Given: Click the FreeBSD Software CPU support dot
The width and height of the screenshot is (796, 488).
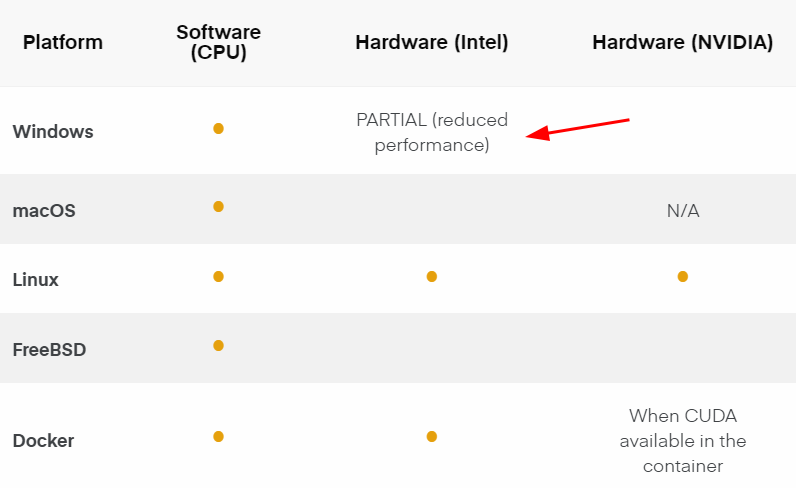Looking at the screenshot, I should click(218, 346).
